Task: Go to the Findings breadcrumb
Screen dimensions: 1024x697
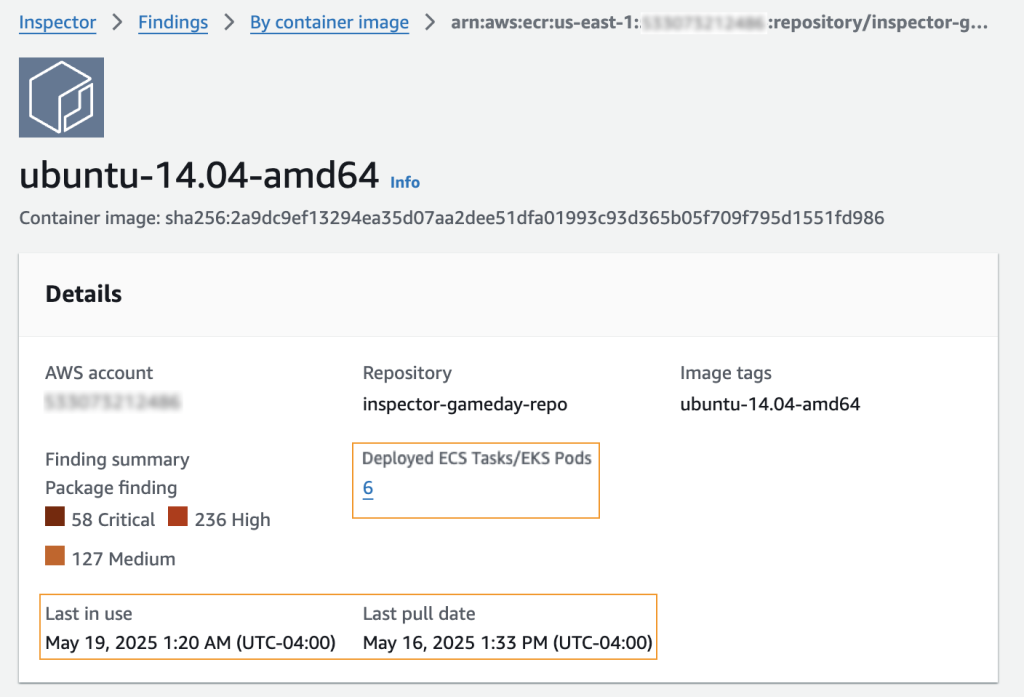Action: tap(173, 22)
